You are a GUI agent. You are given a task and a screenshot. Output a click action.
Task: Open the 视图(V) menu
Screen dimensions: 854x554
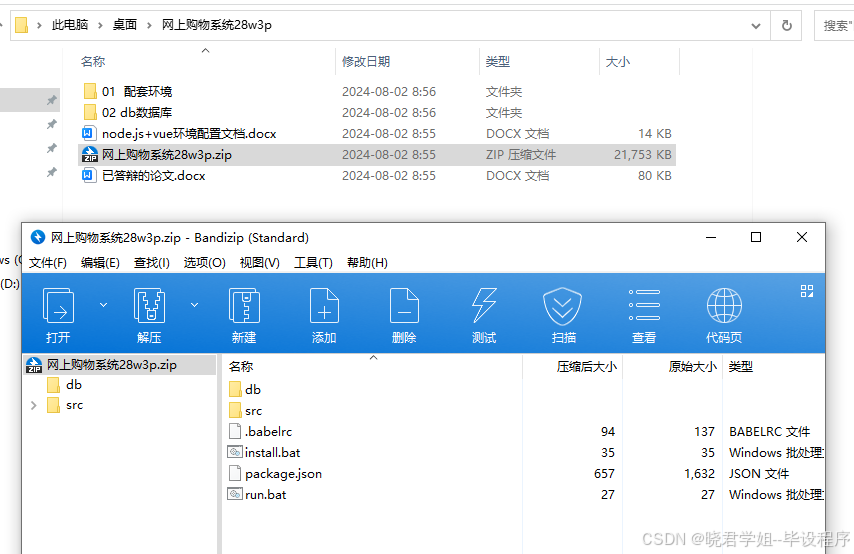[260, 263]
